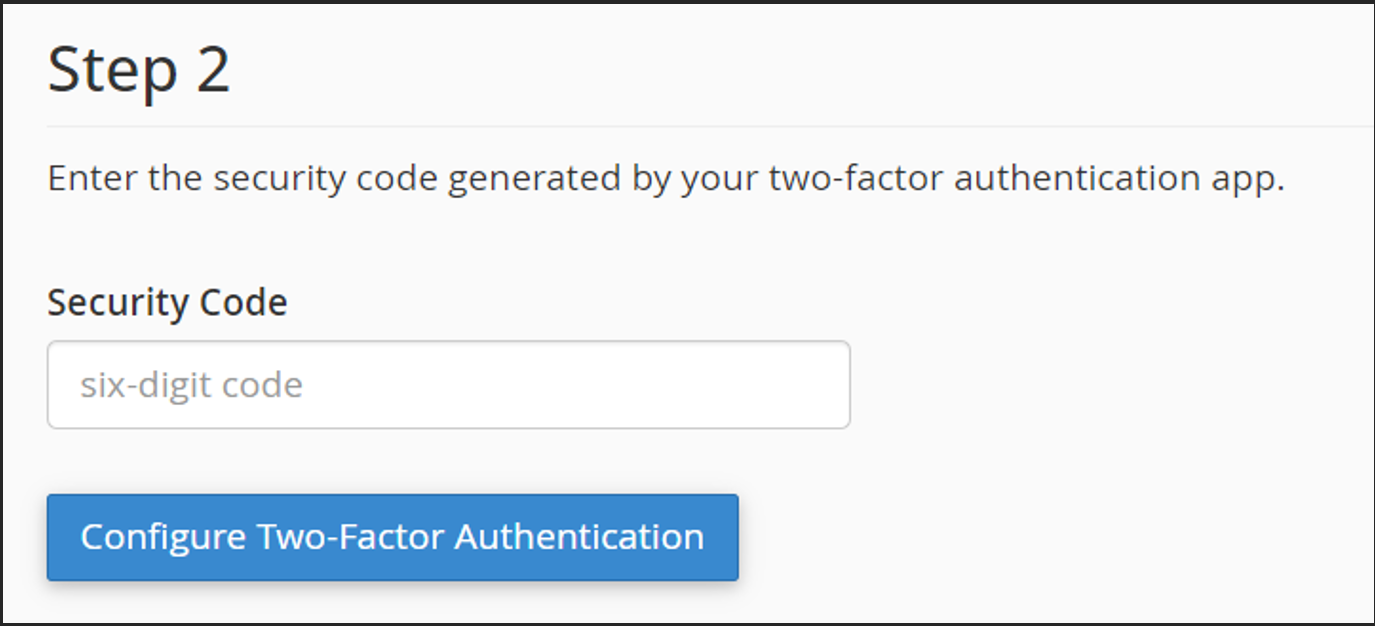Click the security code instruction sentence
This screenshot has width=1375, height=626.
[x=666, y=179]
